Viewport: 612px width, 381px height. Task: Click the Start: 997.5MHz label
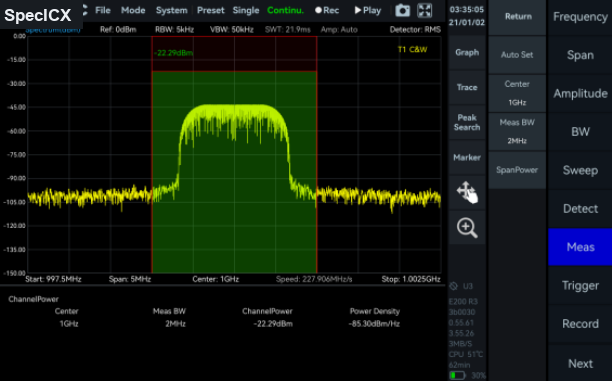pyautogui.click(x=53, y=279)
